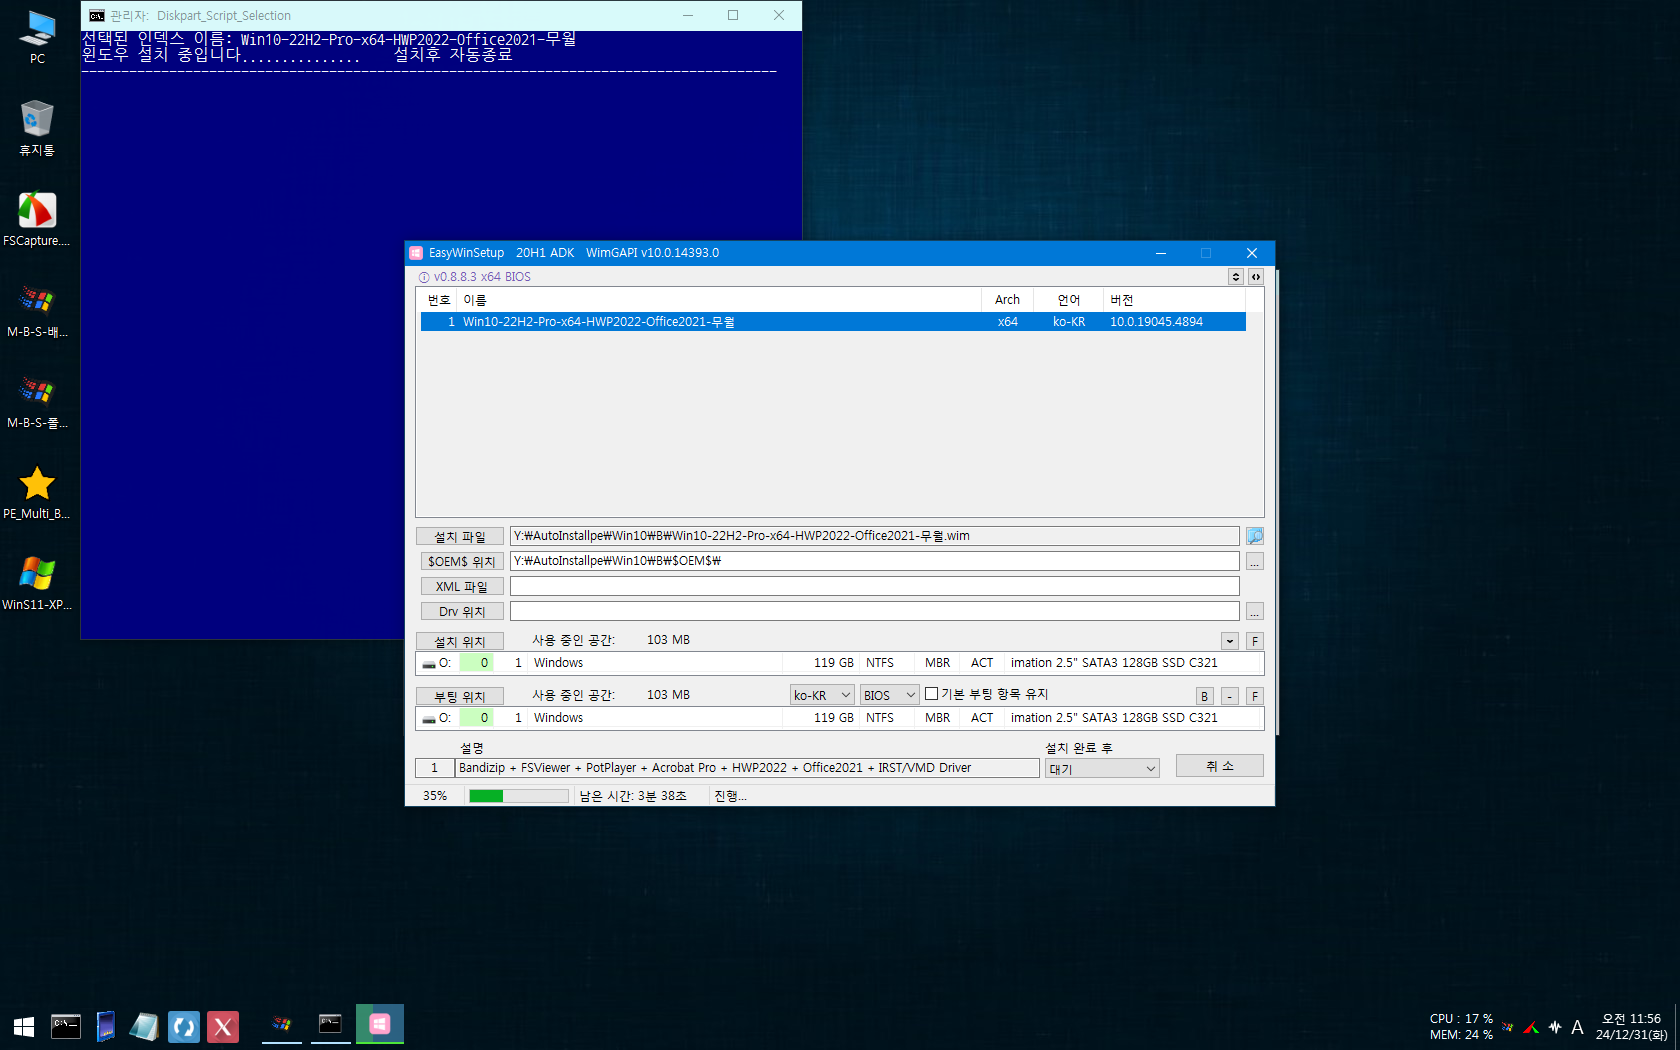Click the green installation progress bar
The width and height of the screenshot is (1680, 1050).
point(518,796)
